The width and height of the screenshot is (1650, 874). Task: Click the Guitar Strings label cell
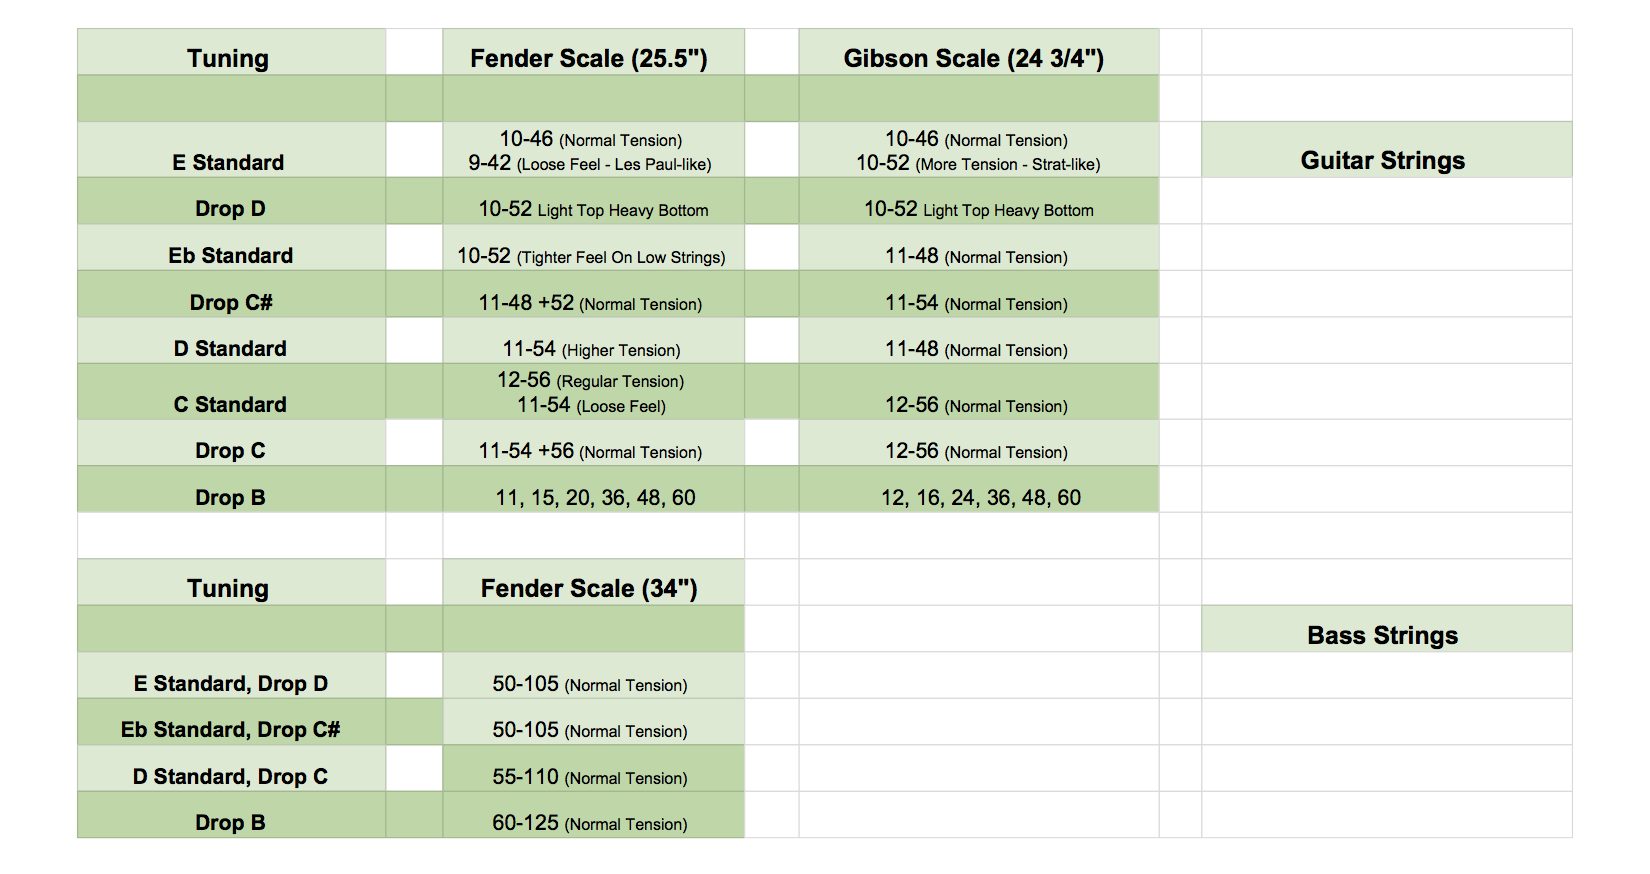(1387, 150)
